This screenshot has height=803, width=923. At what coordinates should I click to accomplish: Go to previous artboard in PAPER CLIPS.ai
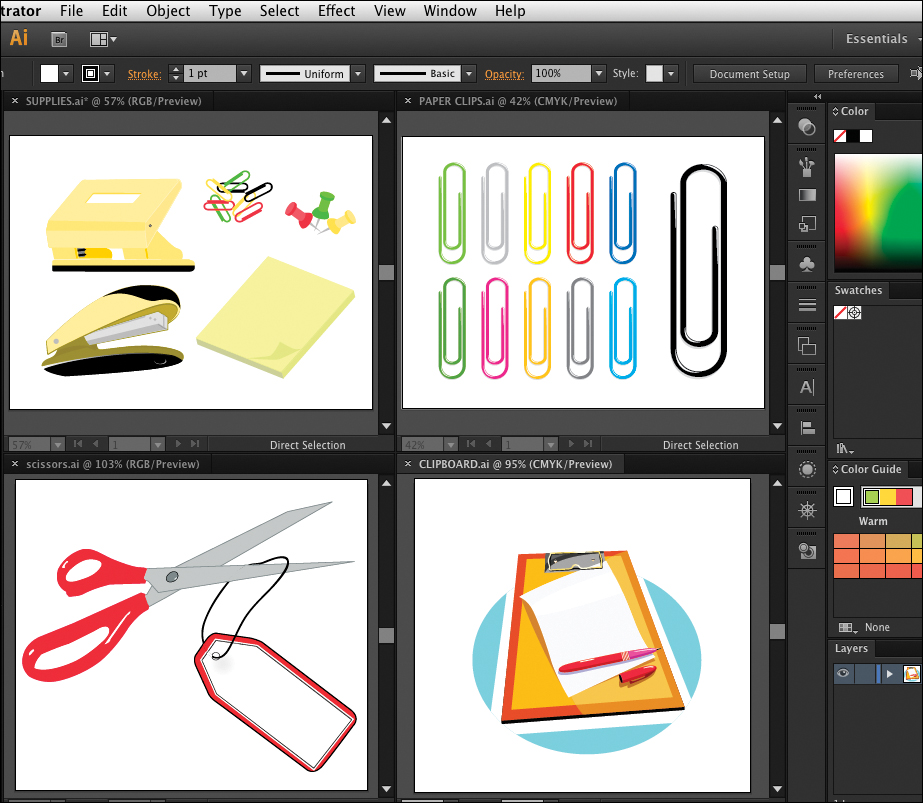(488, 444)
